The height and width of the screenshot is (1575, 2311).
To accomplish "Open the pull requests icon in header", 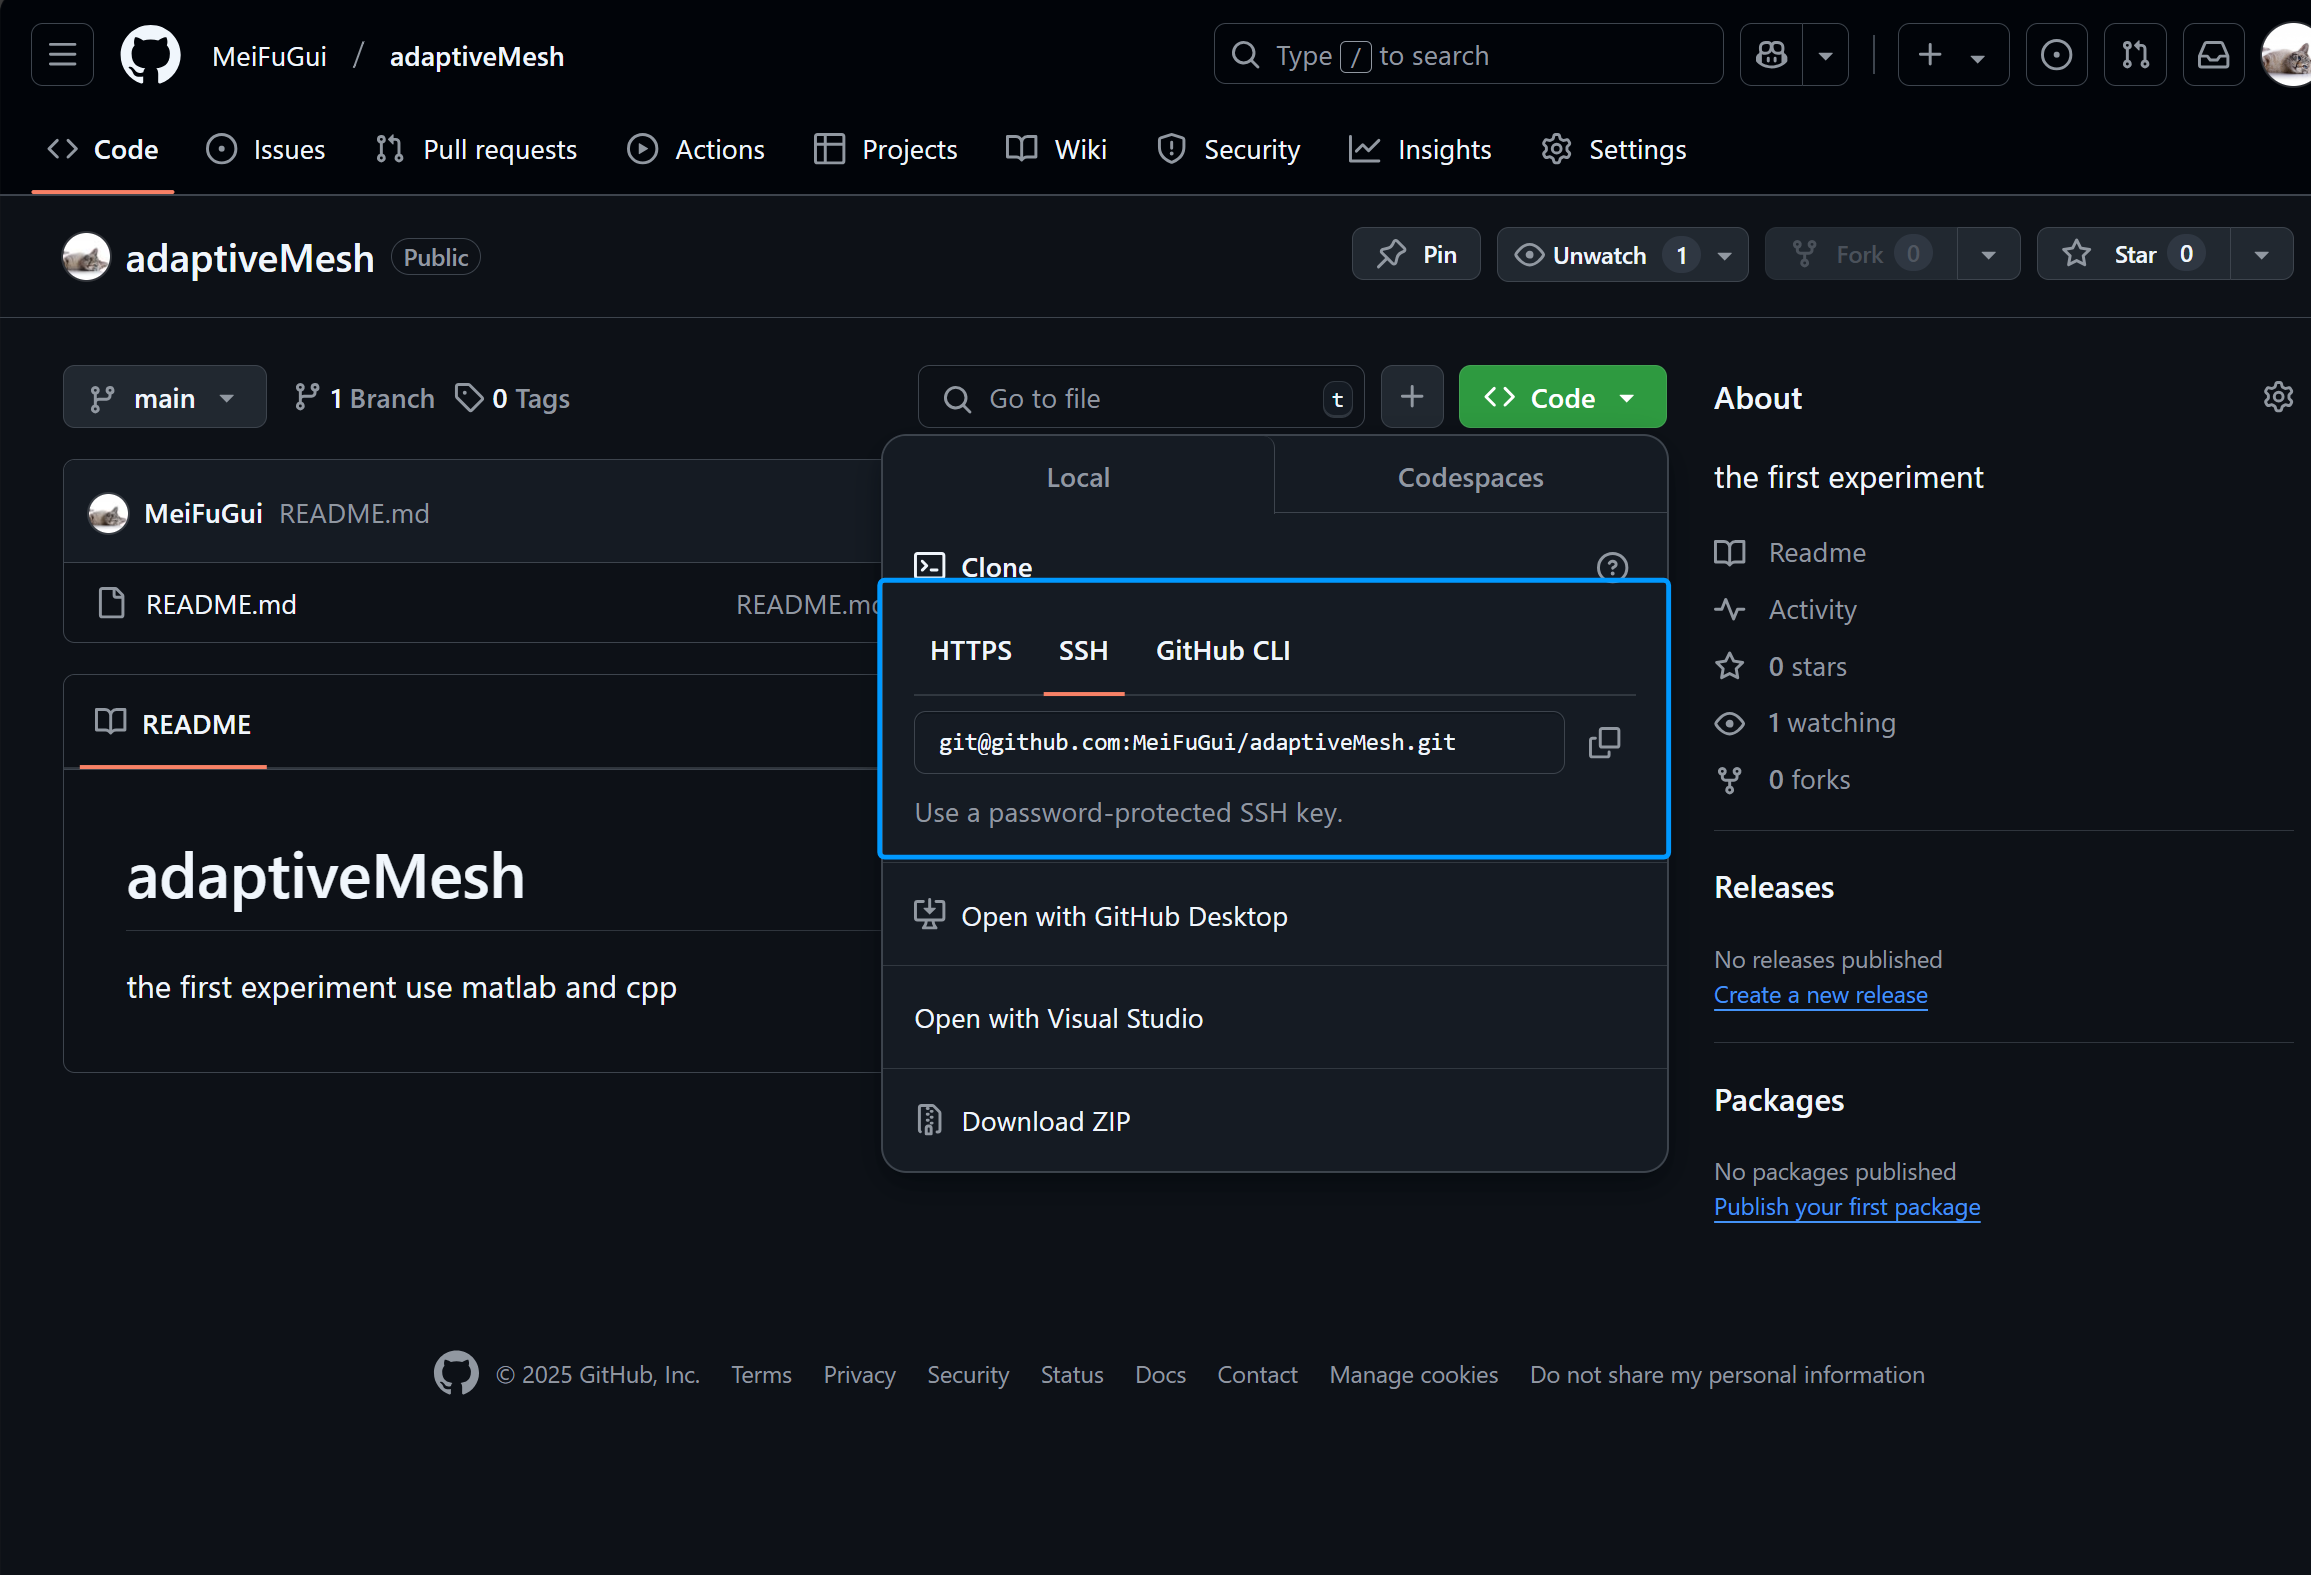I will [x=2135, y=55].
